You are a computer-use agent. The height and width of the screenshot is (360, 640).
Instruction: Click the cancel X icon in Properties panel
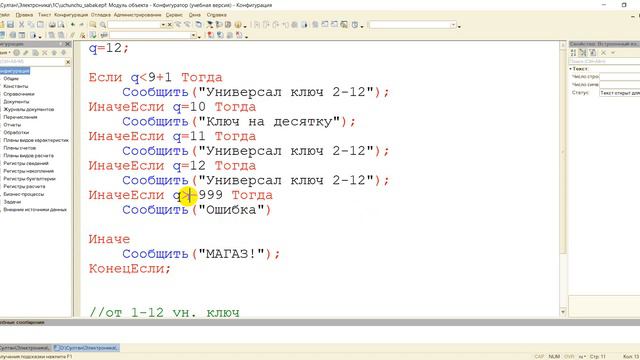(603, 53)
